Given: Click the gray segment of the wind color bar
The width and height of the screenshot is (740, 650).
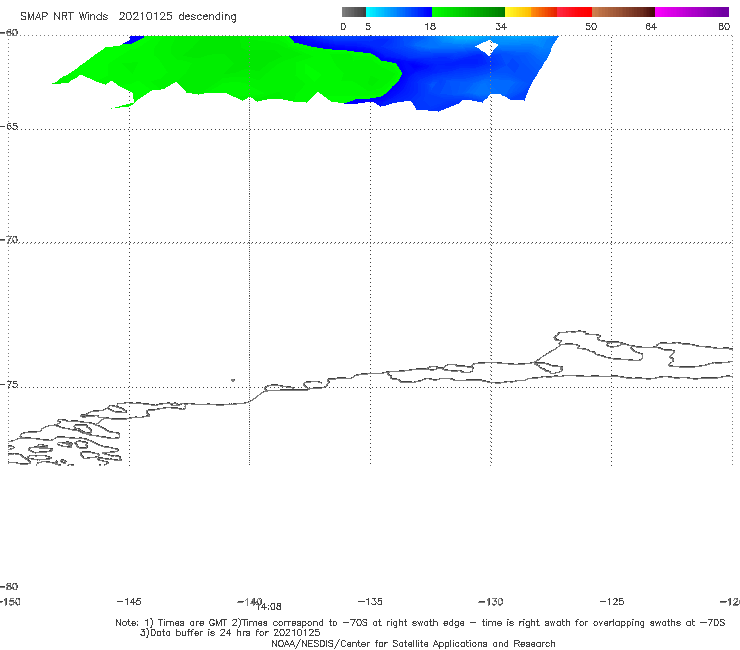Looking at the screenshot, I should tap(354, 12).
